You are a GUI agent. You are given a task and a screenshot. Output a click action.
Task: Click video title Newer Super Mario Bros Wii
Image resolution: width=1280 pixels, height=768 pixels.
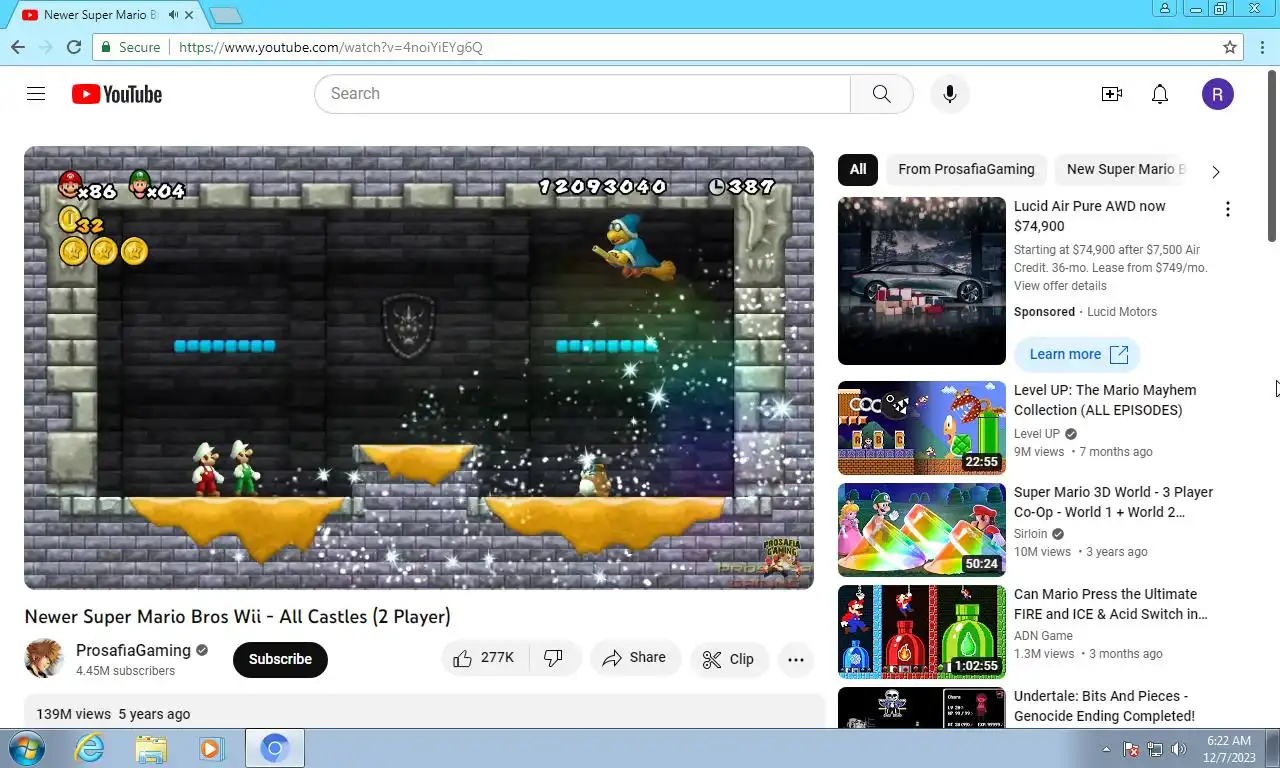click(237, 616)
